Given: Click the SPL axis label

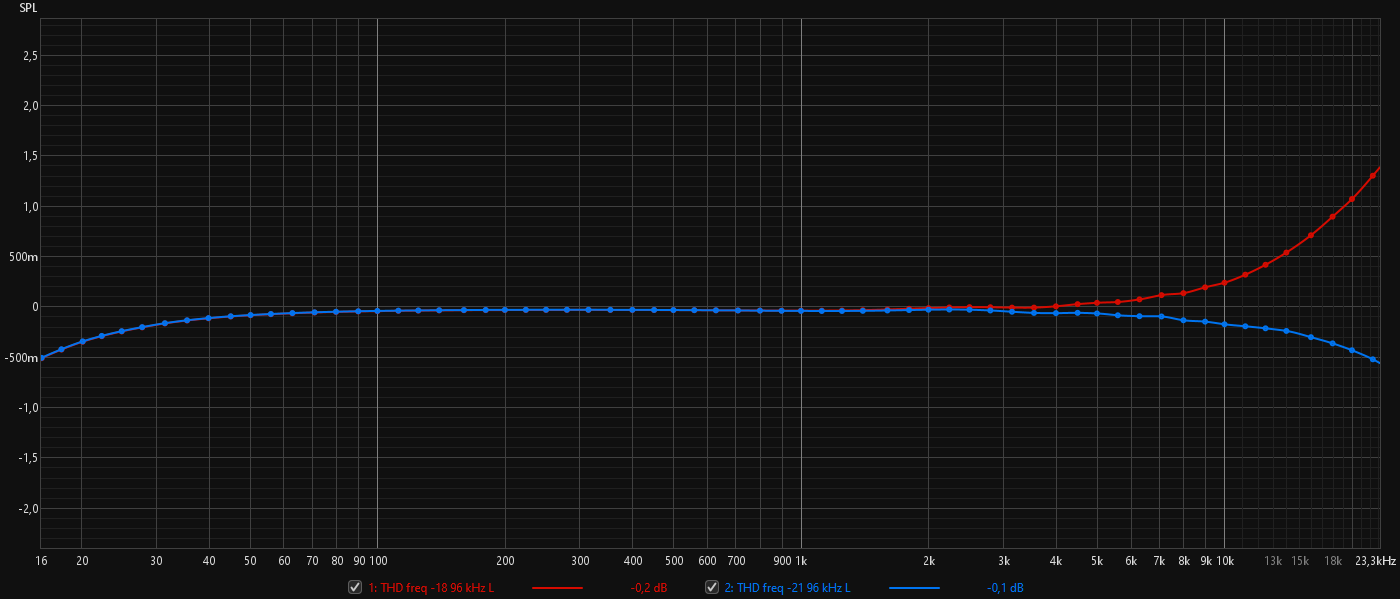Looking at the screenshot, I should tap(28, 7).
